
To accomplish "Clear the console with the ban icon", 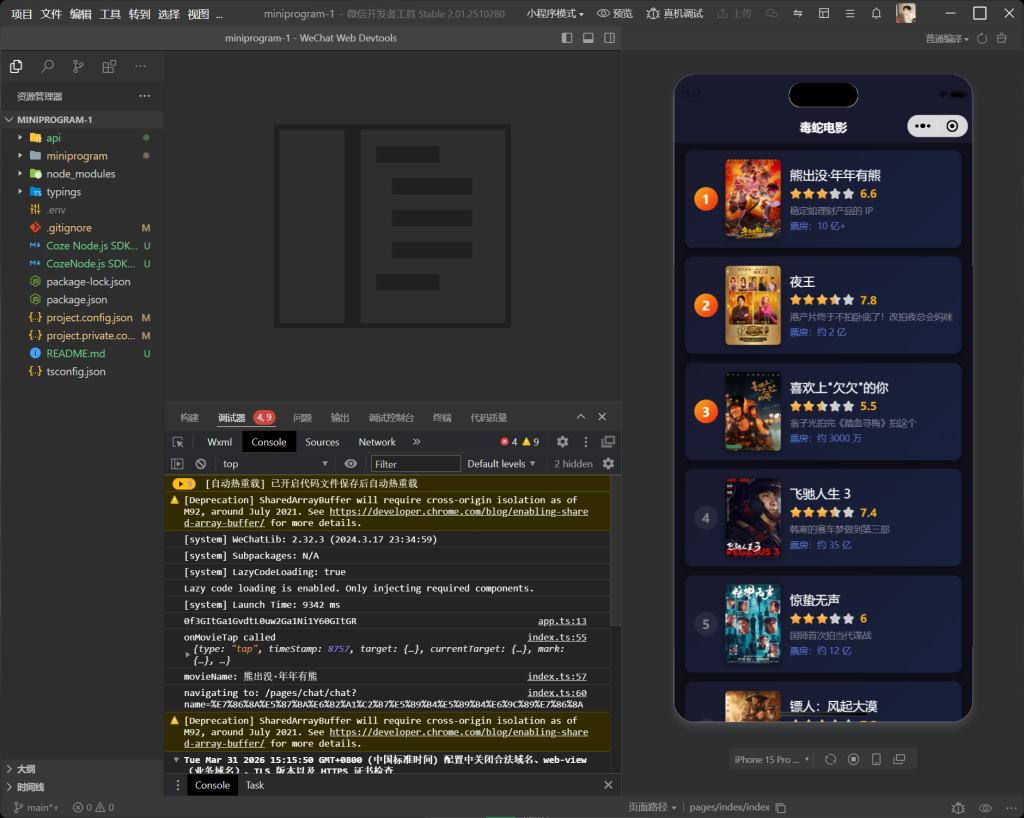I will tap(200, 464).
